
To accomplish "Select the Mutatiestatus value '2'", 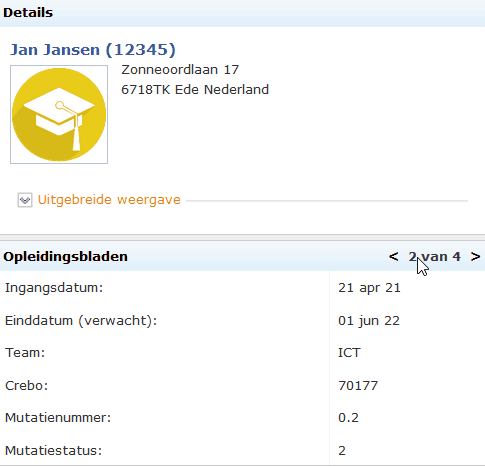I will click(342, 451).
